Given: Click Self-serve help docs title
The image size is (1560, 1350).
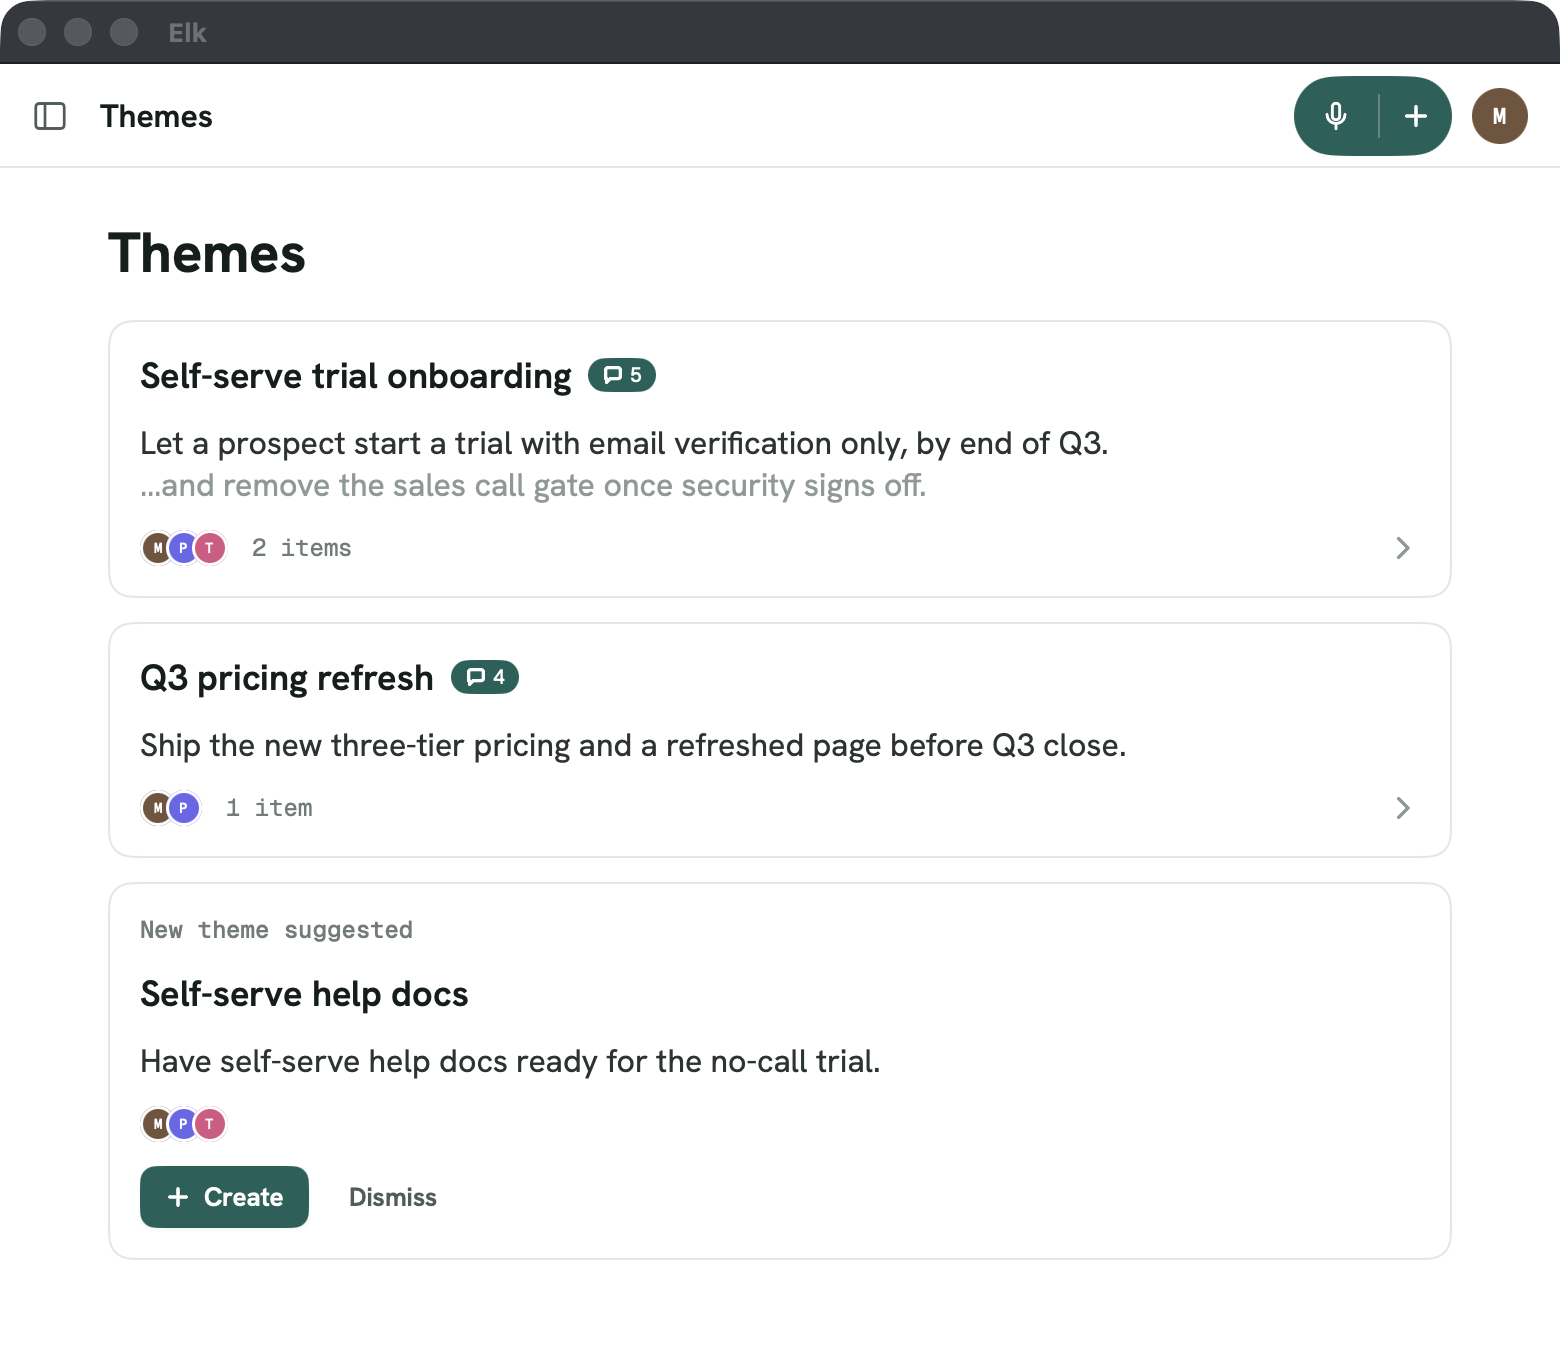Looking at the screenshot, I should tap(304, 994).
